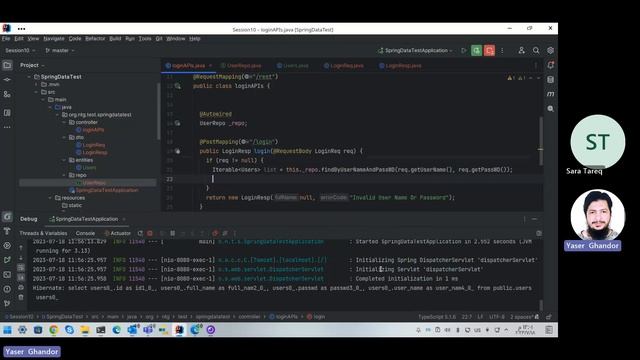The image size is (640, 360).
Task: Open the Build menu
Action: [115, 38]
